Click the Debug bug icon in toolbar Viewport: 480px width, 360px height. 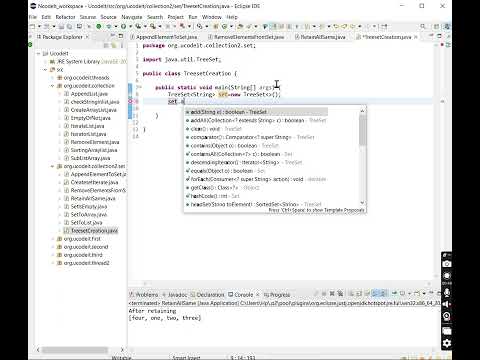tap(108, 26)
